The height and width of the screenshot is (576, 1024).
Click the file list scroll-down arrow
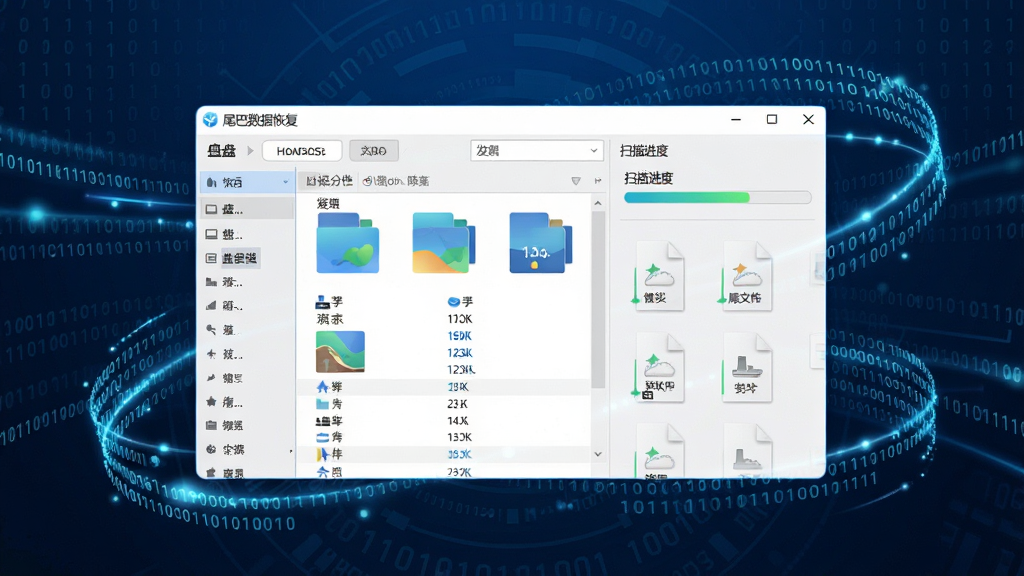pos(598,454)
